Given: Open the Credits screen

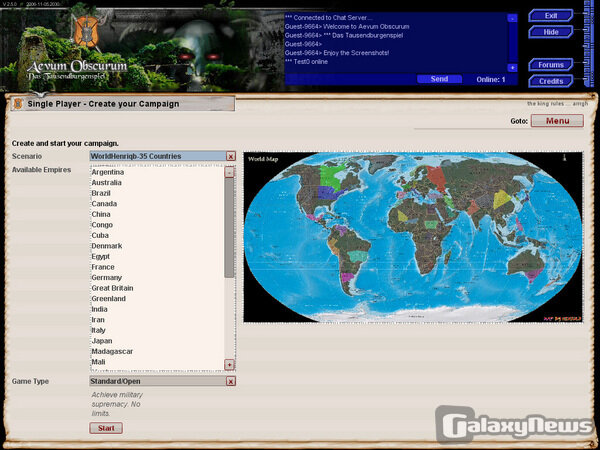Looking at the screenshot, I should 551,81.
